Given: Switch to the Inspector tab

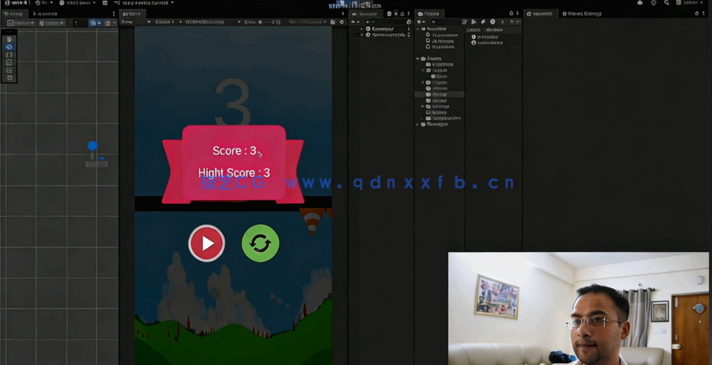Looking at the screenshot, I should pyautogui.click(x=540, y=14).
